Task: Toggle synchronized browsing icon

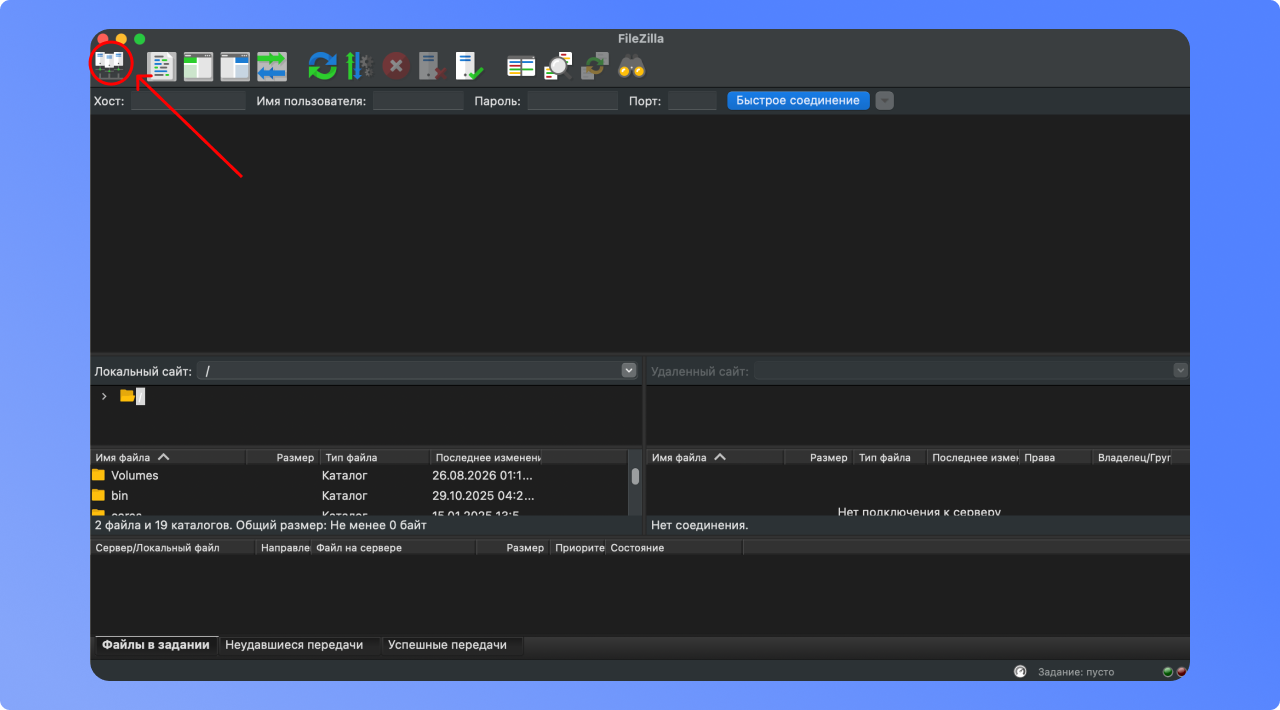Action: click(x=595, y=66)
